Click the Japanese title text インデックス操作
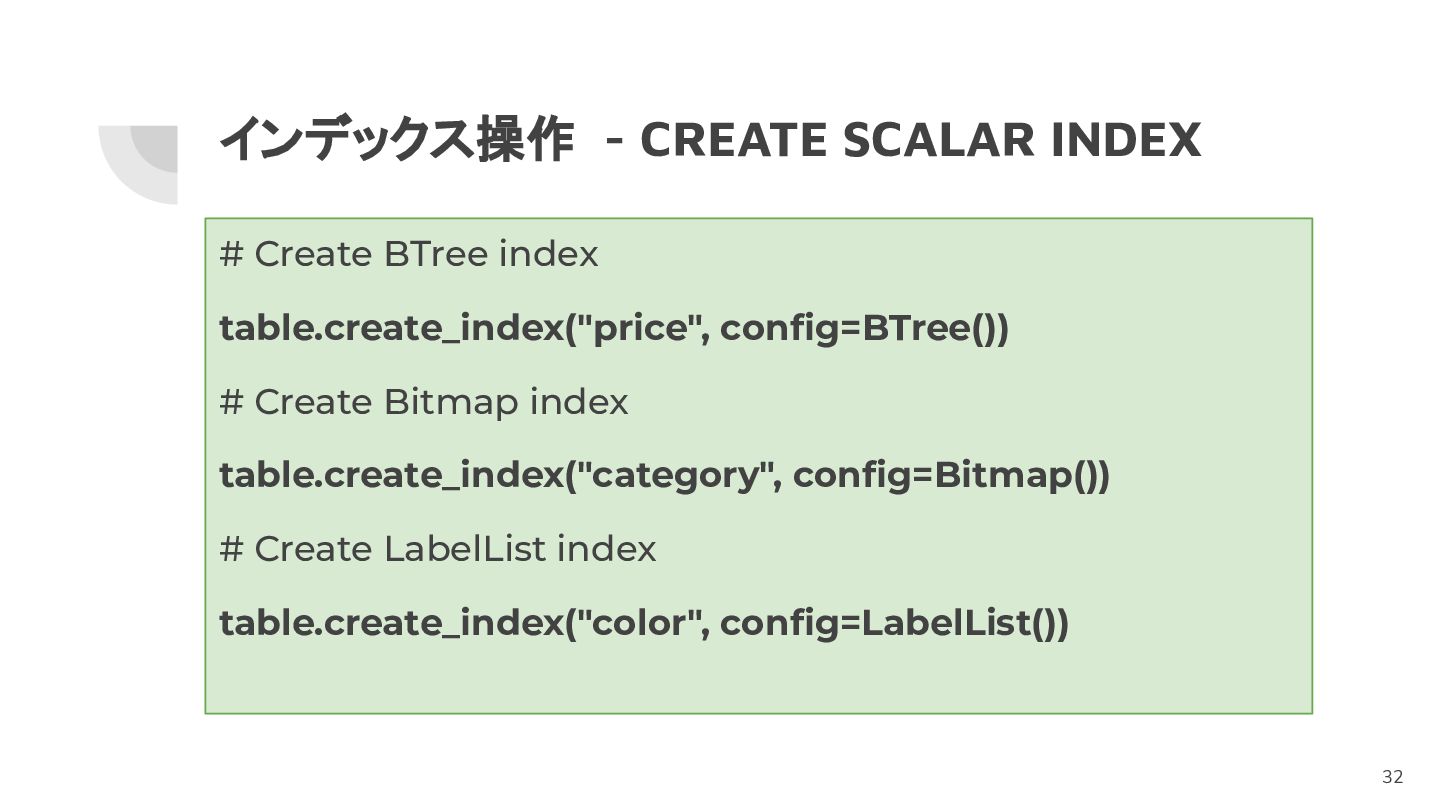 click(x=397, y=139)
